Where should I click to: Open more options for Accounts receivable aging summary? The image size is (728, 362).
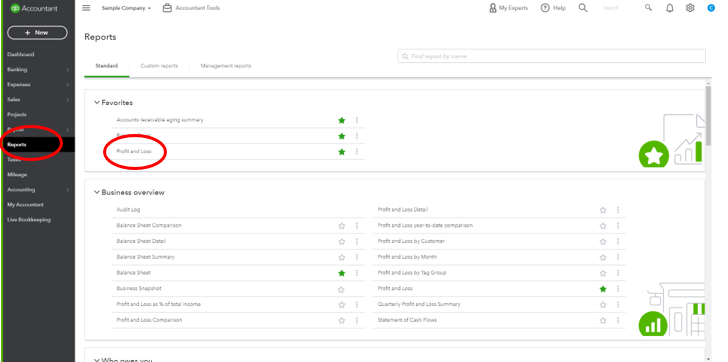[x=357, y=120]
